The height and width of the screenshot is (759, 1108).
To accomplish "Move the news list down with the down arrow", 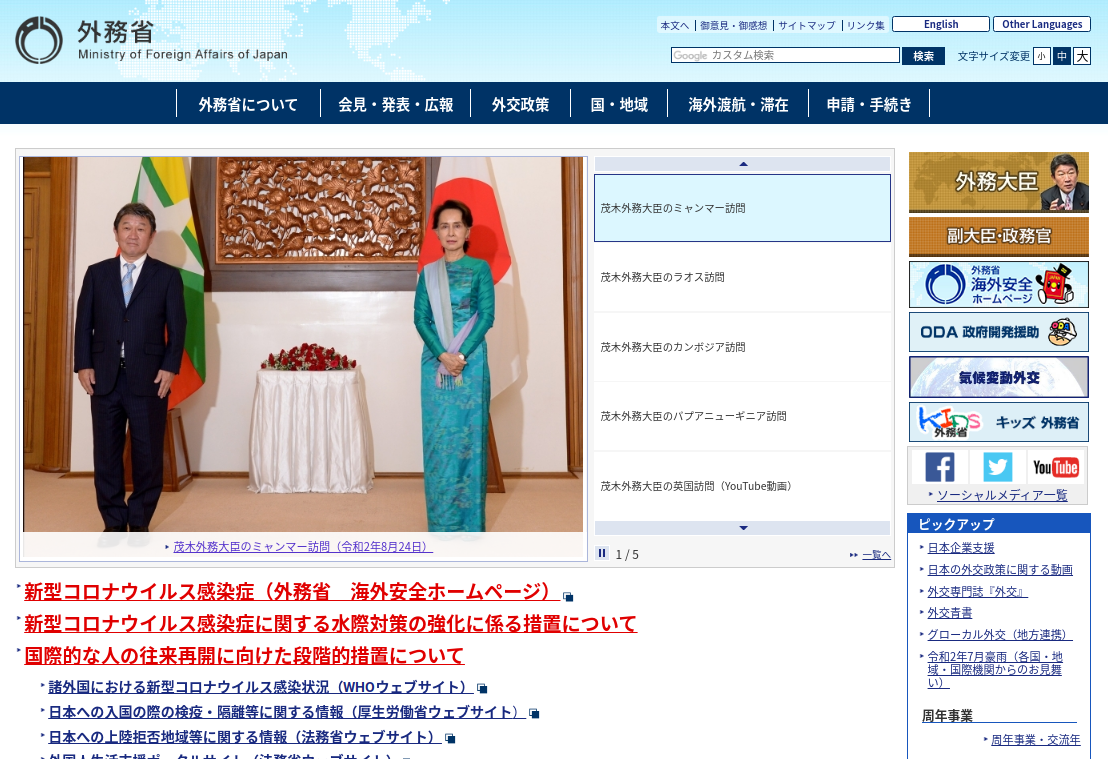I will pos(743,528).
